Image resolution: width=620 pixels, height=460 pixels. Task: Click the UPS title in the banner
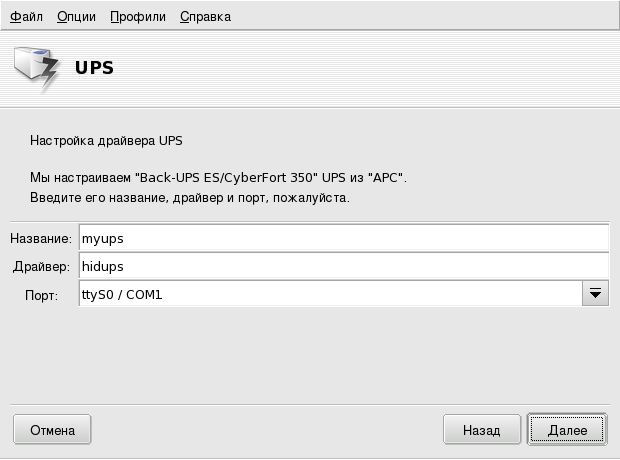click(95, 69)
